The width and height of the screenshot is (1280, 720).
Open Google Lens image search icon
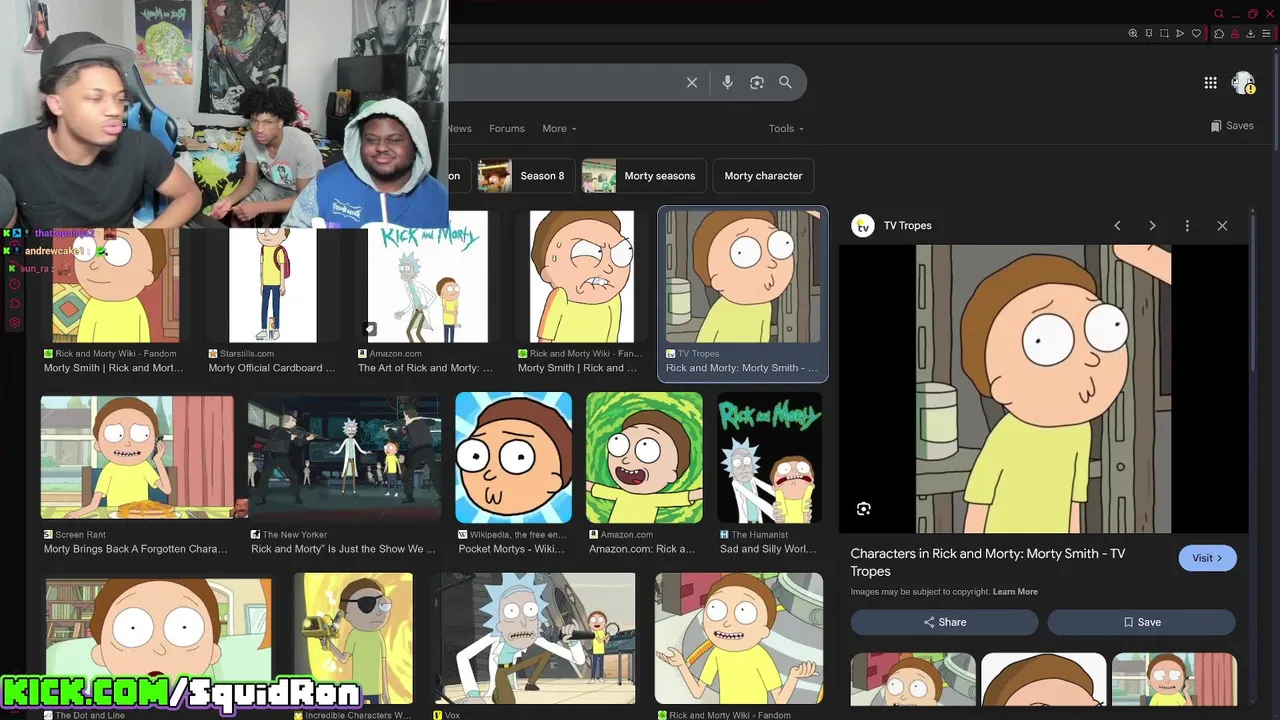pos(757,83)
